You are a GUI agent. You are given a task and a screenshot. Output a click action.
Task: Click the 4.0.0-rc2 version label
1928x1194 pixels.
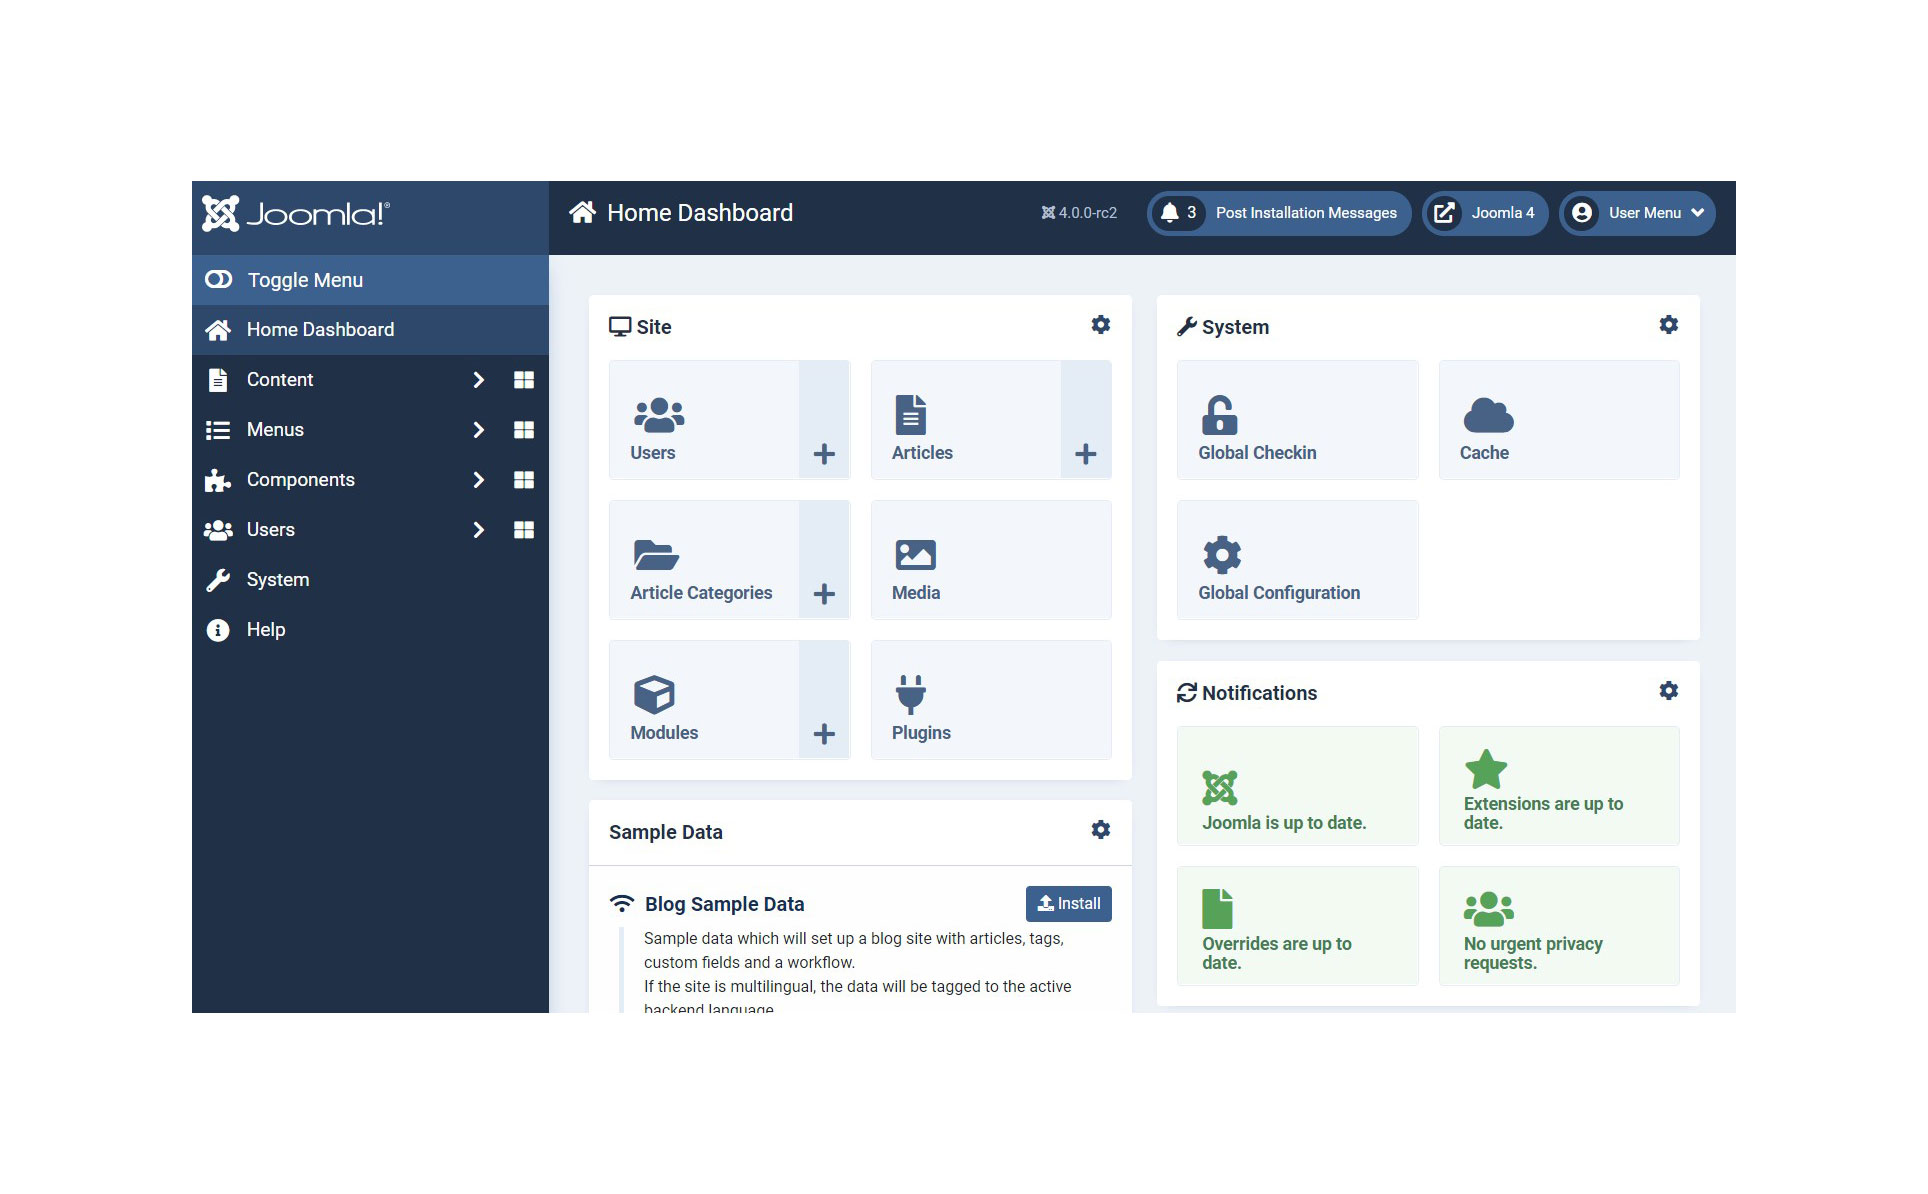click(x=1079, y=213)
